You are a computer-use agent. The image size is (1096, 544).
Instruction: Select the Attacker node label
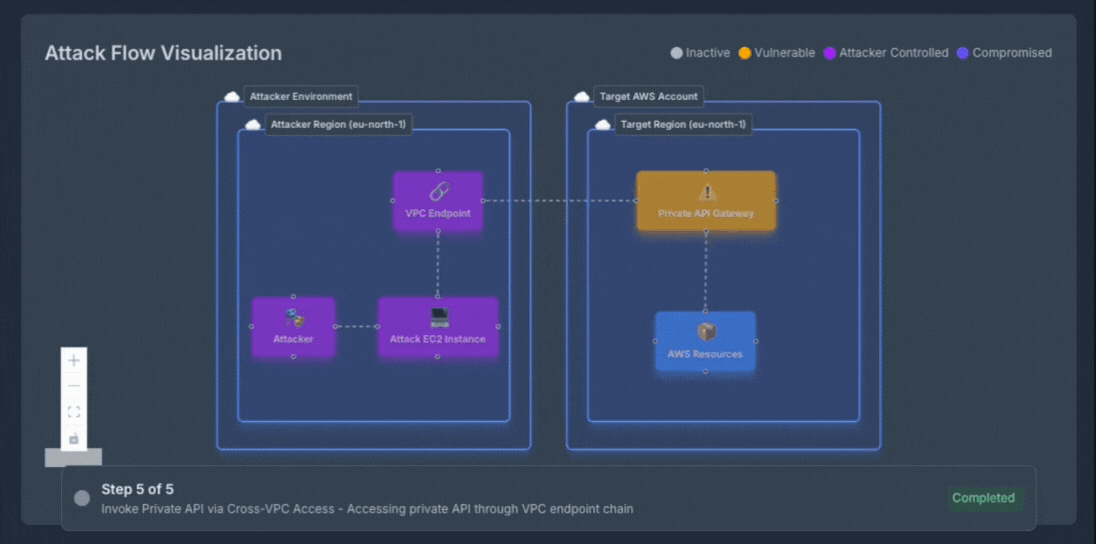[x=294, y=339]
